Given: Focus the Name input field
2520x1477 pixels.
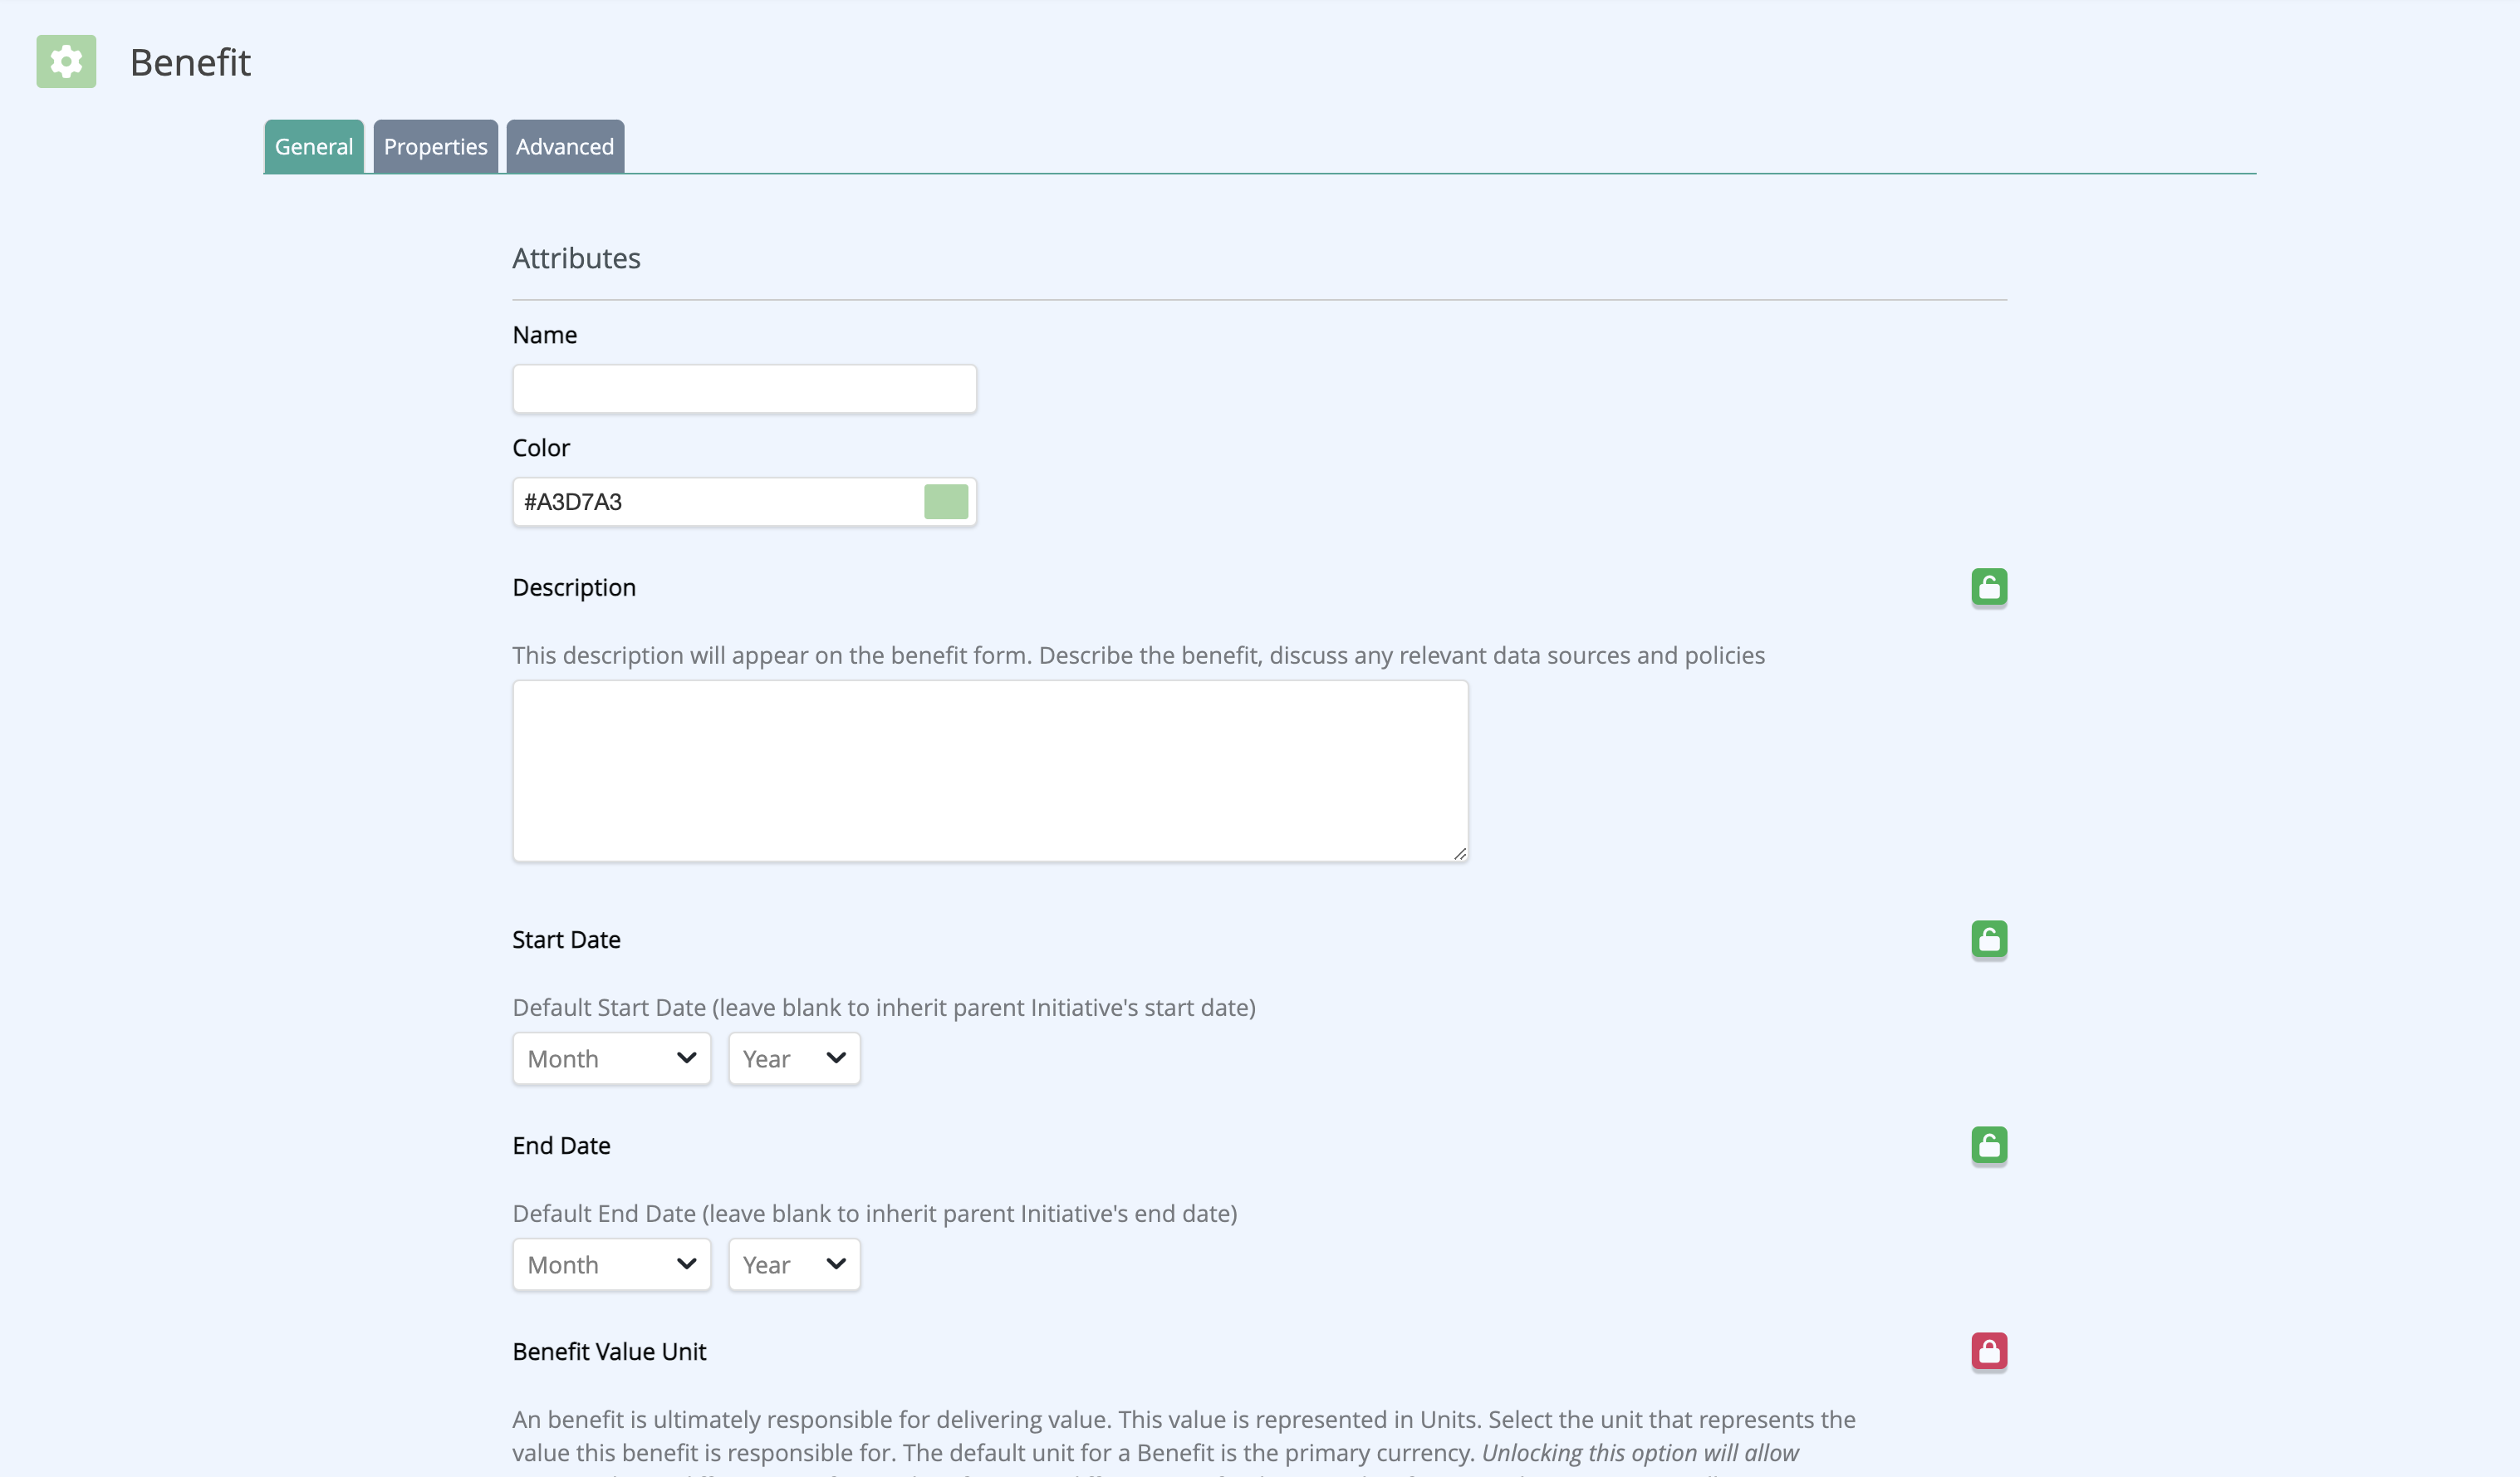Looking at the screenshot, I should pyautogui.click(x=744, y=389).
